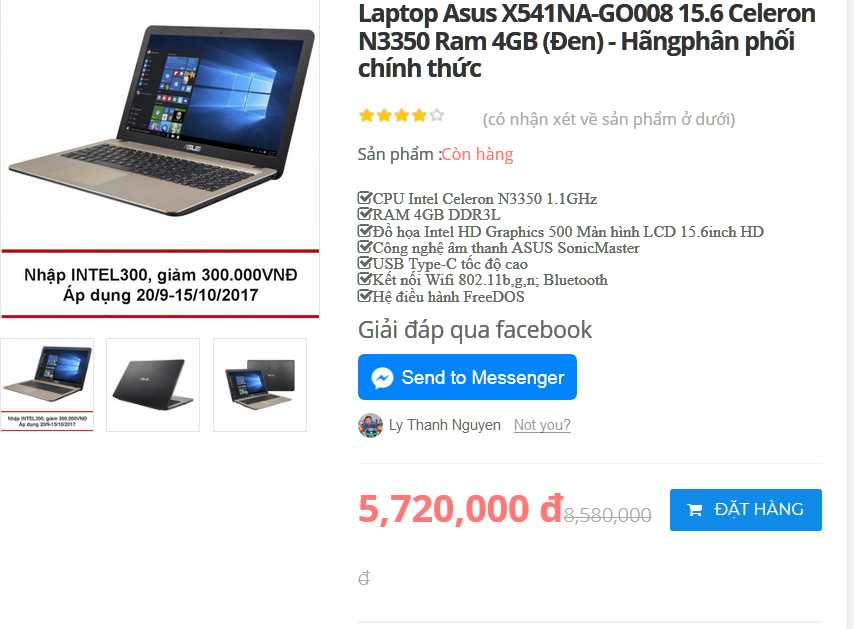Click checkmark beside Hệ điều hành FreeDOS
The image size is (854, 629).
click(364, 296)
